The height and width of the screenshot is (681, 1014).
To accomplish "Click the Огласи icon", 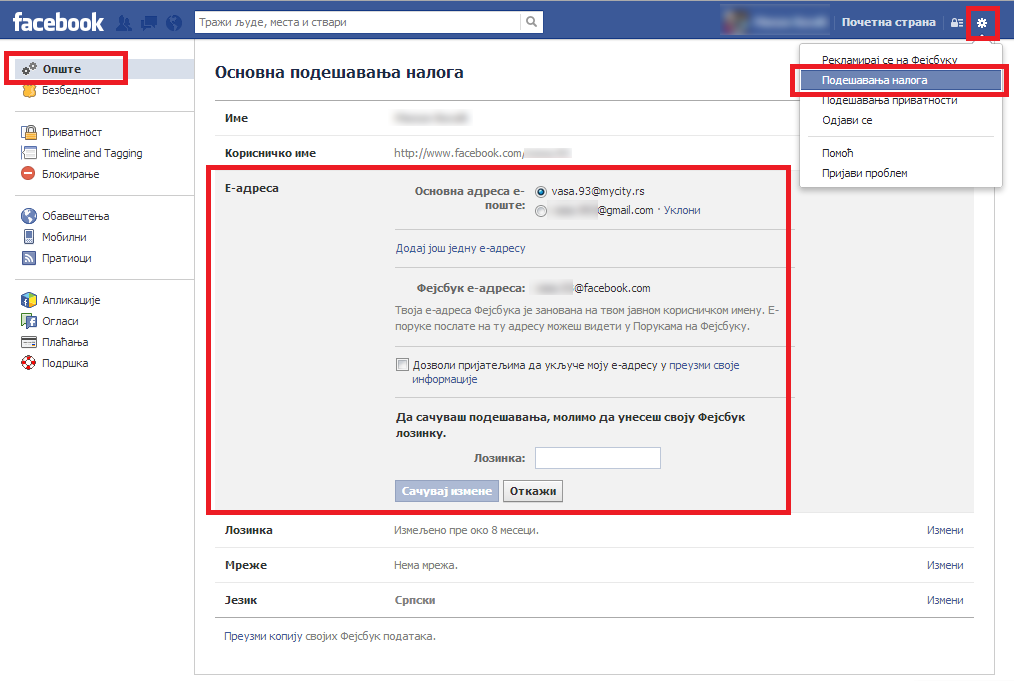I will pyautogui.click(x=29, y=321).
